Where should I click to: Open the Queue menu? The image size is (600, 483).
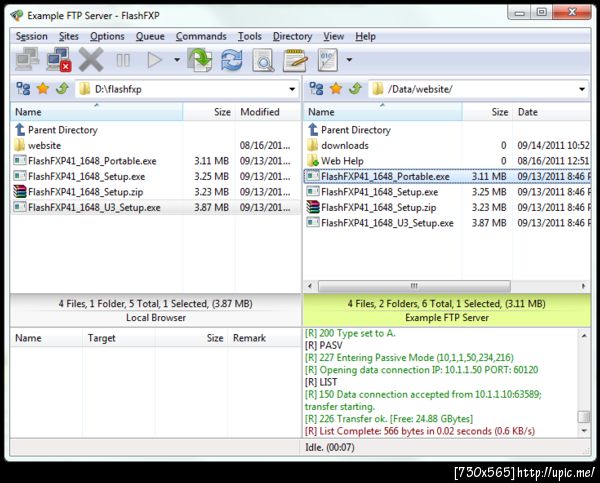(150, 36)
